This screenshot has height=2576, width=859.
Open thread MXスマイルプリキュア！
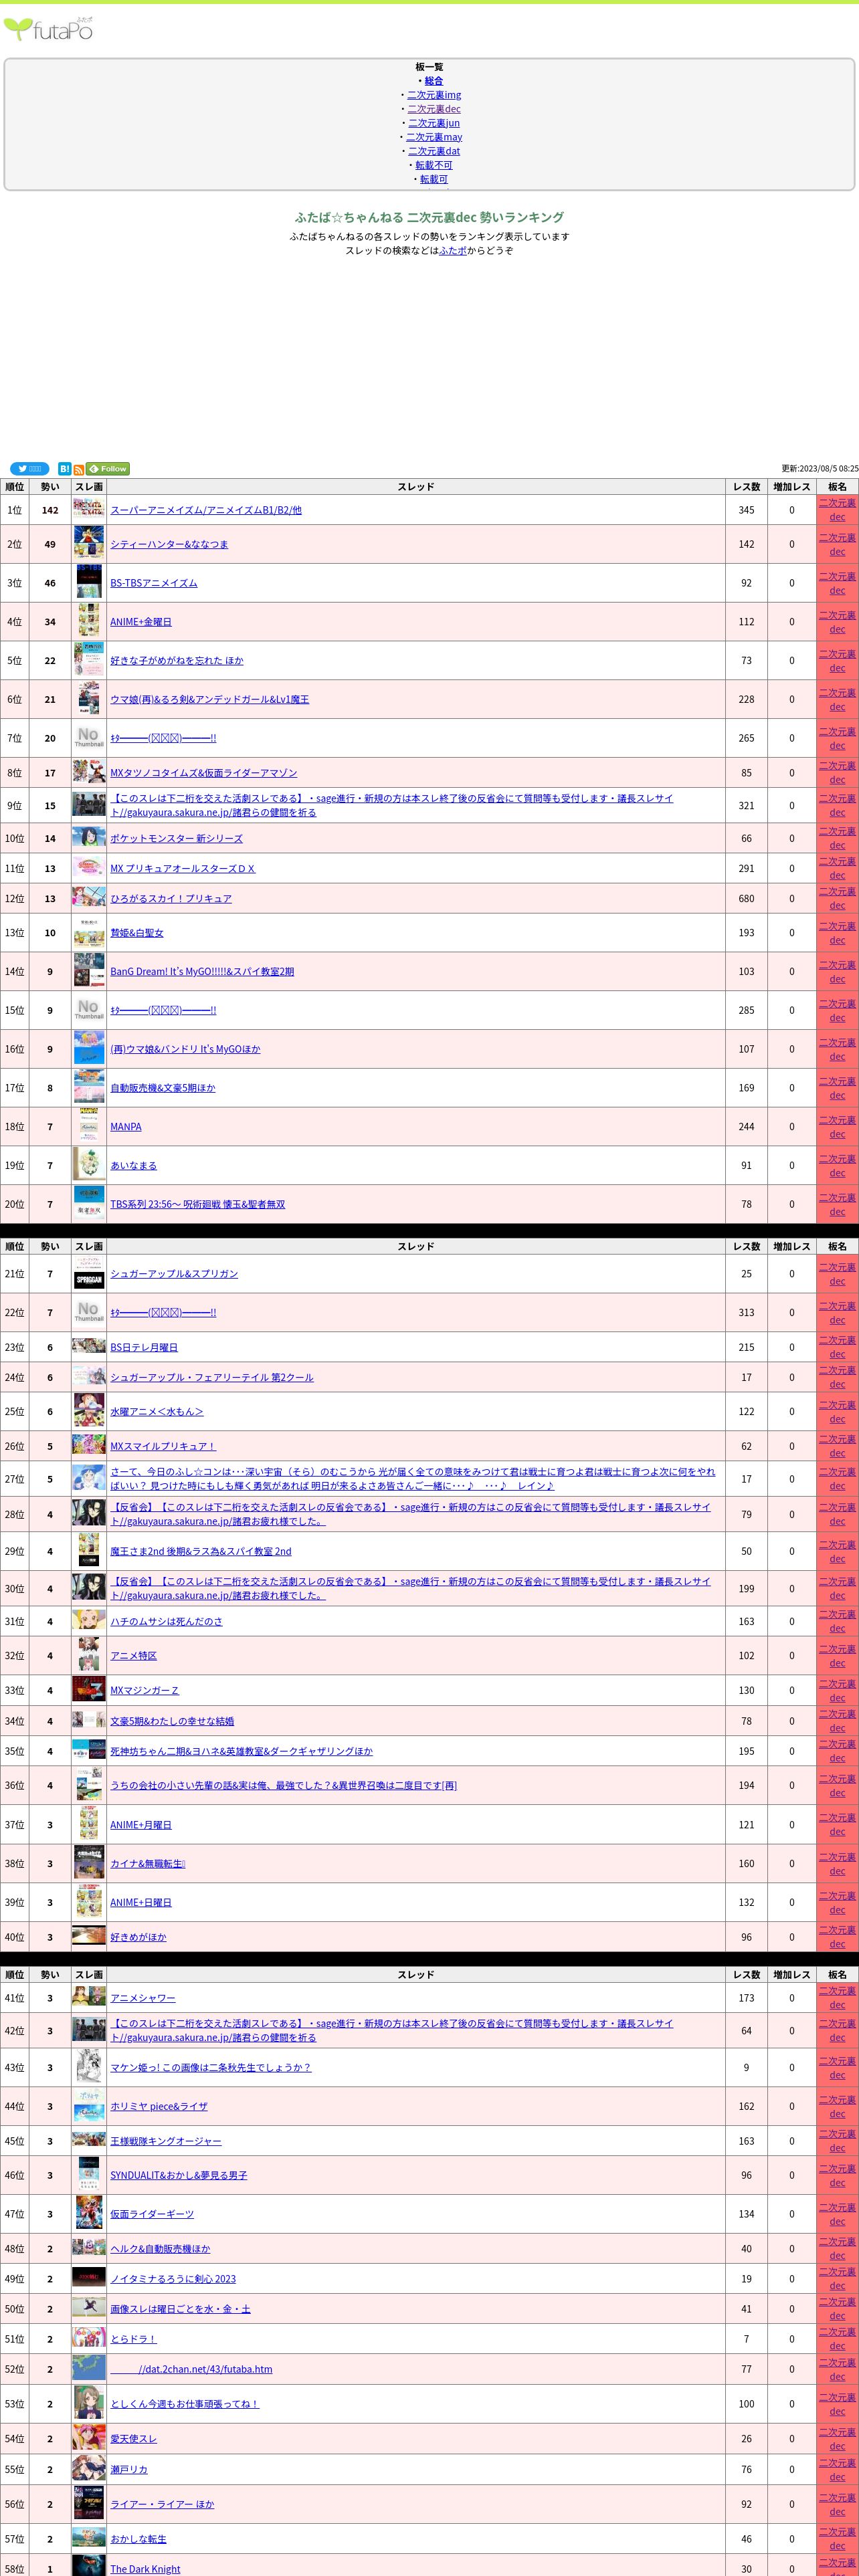tap(163, 1447)
